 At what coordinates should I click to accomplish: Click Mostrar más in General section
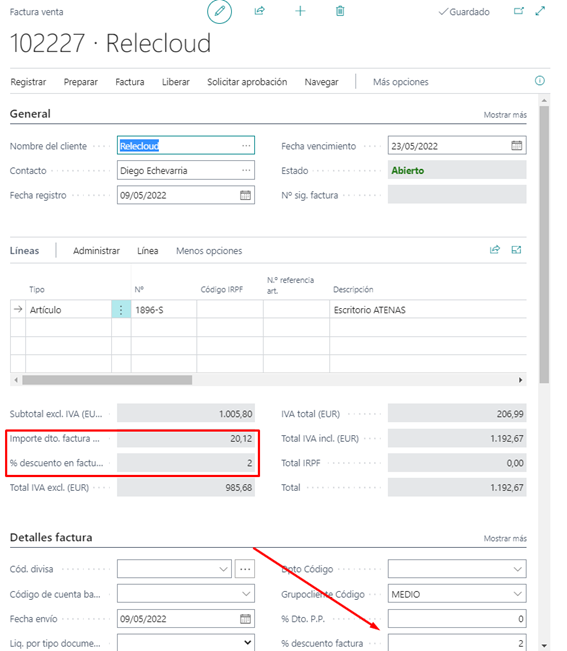click(505, 115)
